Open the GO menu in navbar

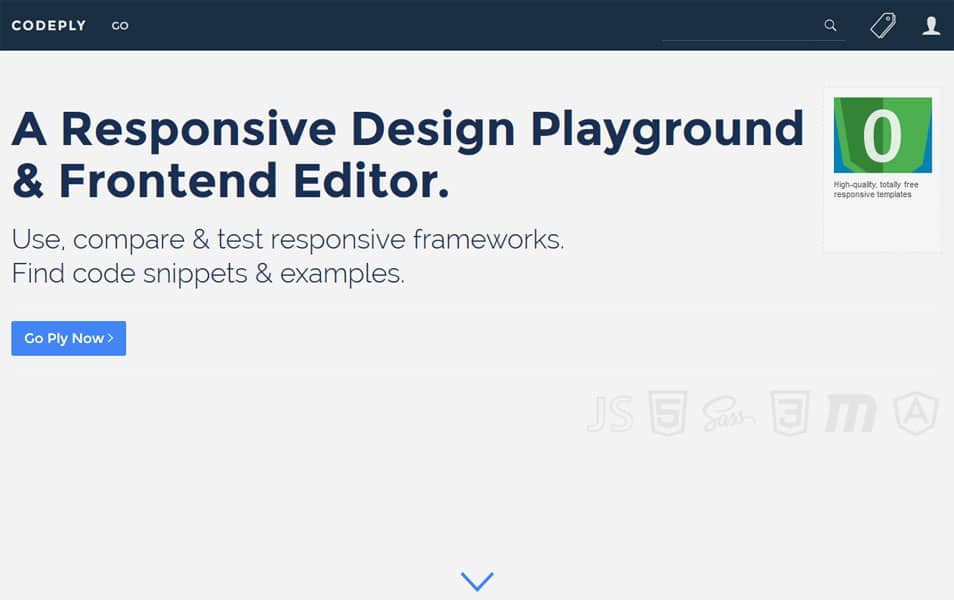(120, 26)
